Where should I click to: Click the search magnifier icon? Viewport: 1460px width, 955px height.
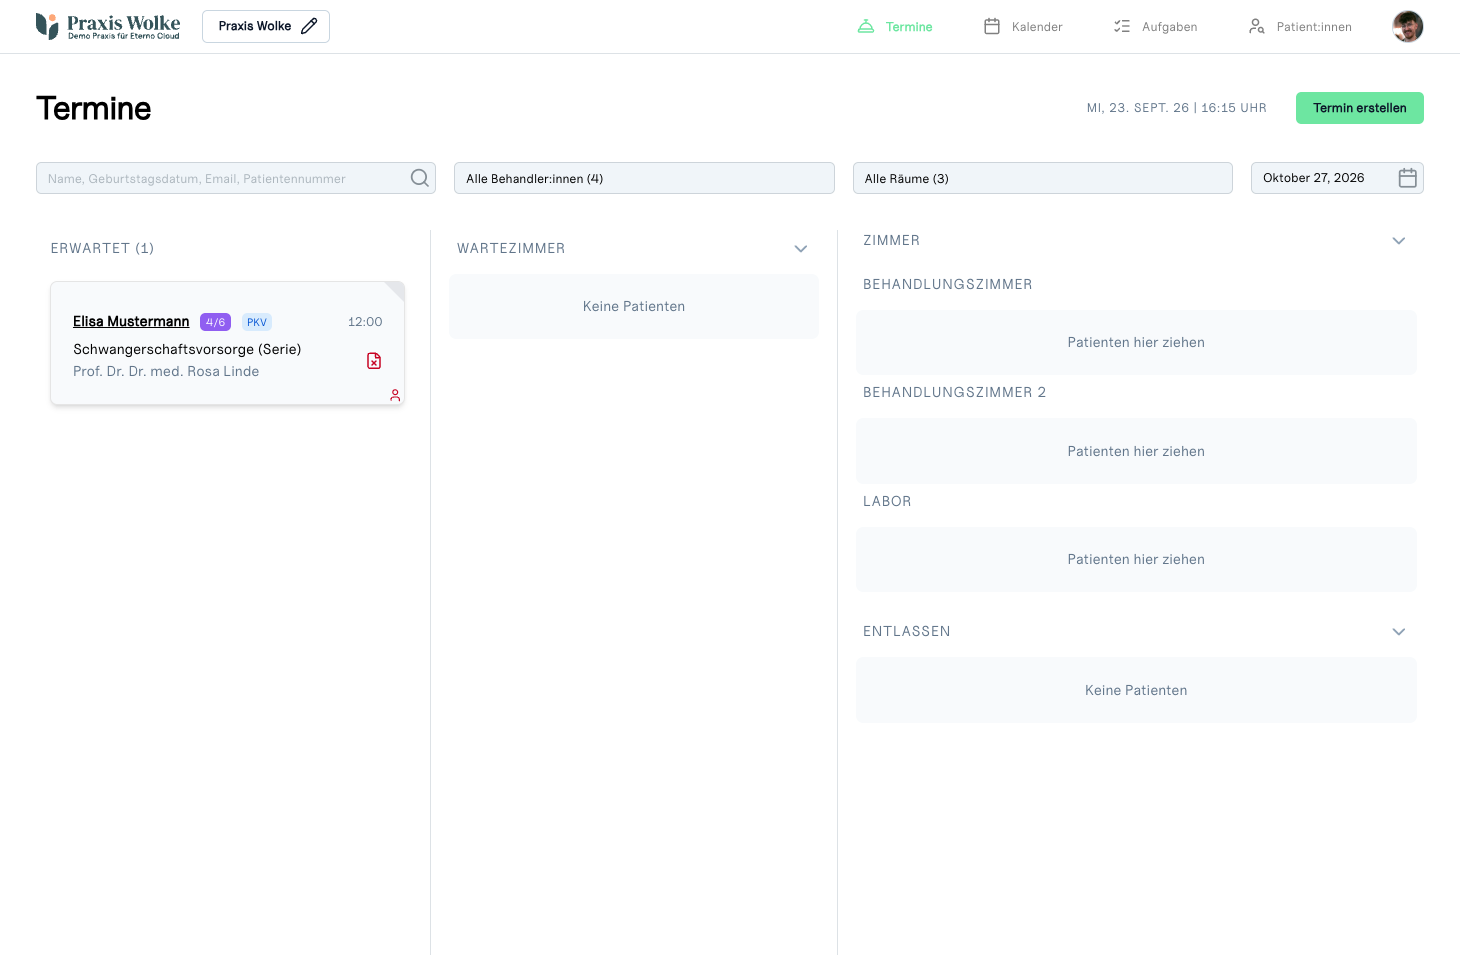click(x=420, y=178)
